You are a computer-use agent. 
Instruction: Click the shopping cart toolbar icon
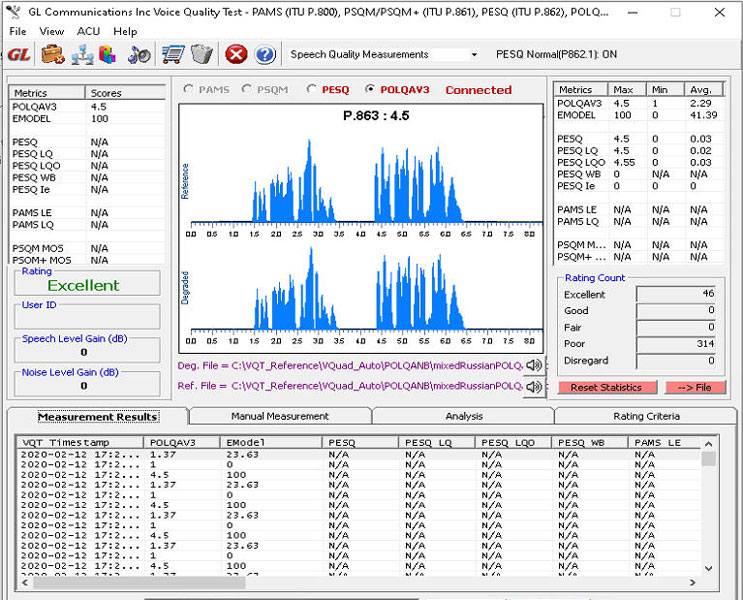(173, 55)
